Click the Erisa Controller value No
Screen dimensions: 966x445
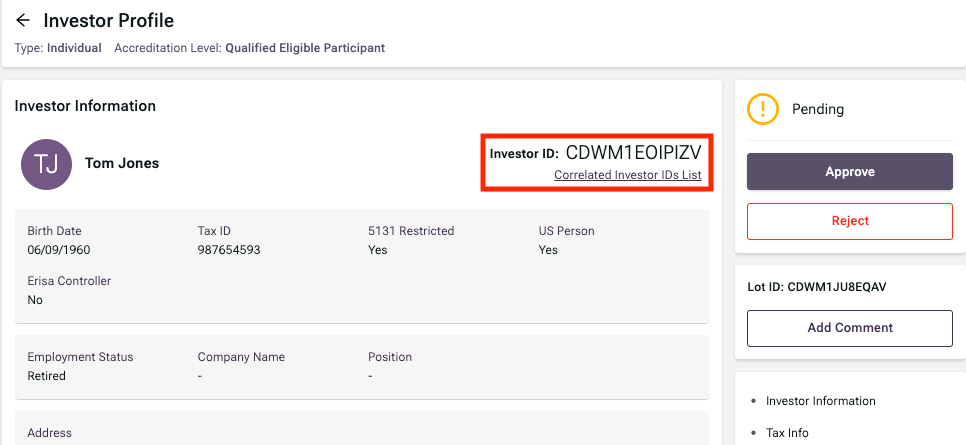[35, 300]
